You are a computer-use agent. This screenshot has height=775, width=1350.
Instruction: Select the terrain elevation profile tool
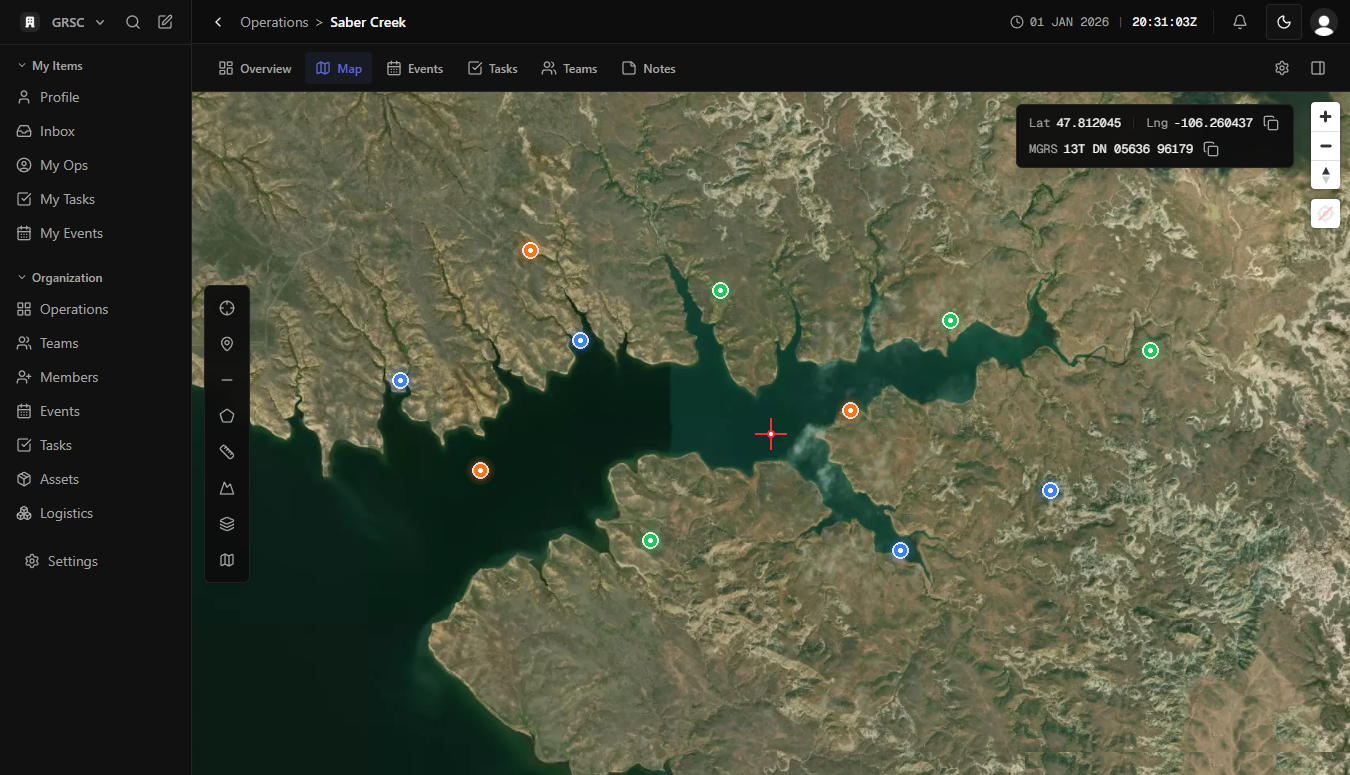pos(227,488)
